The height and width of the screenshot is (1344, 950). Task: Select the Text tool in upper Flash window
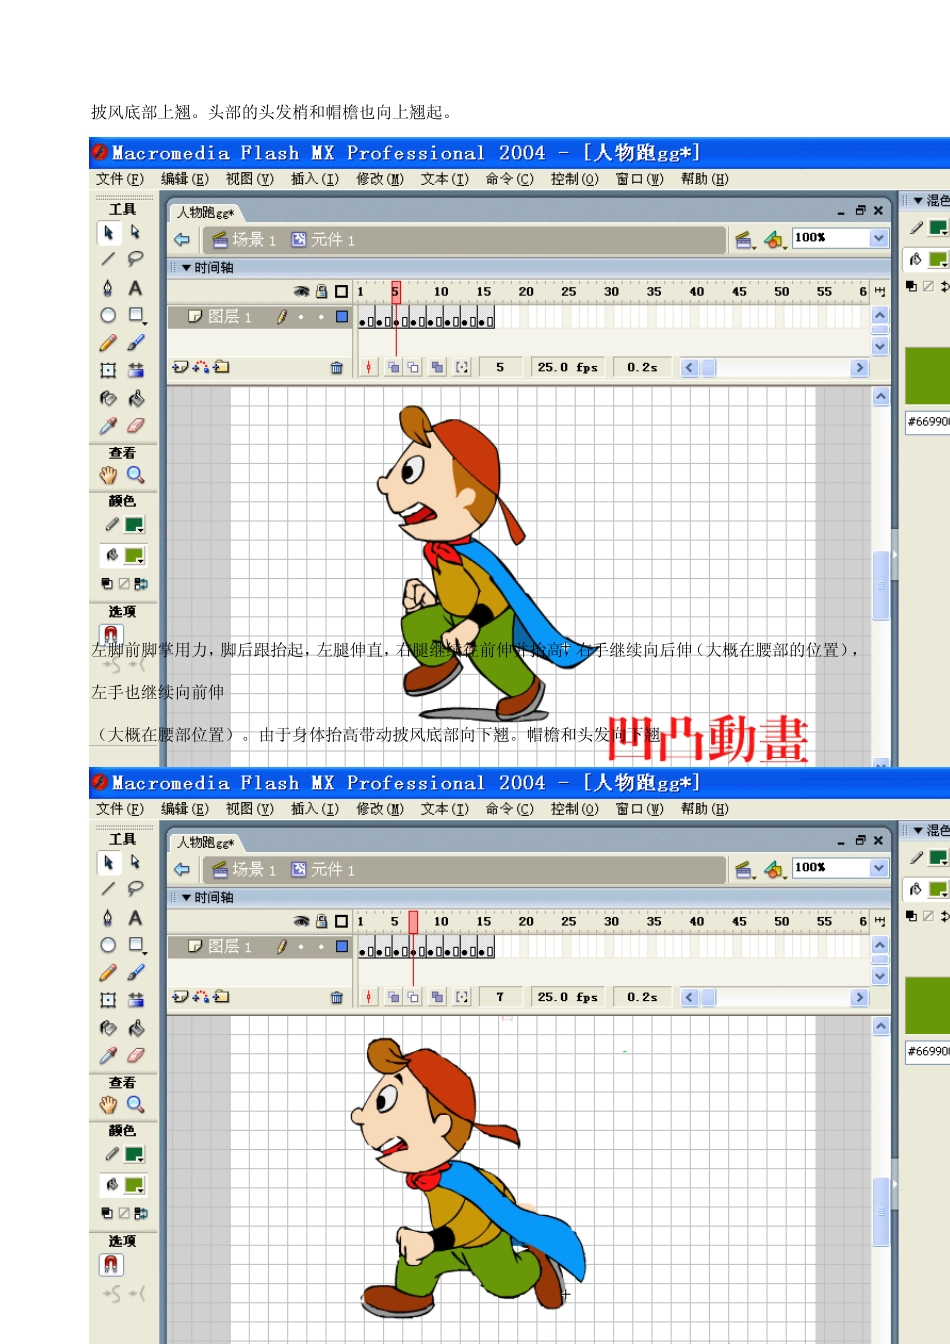point(135,288)
